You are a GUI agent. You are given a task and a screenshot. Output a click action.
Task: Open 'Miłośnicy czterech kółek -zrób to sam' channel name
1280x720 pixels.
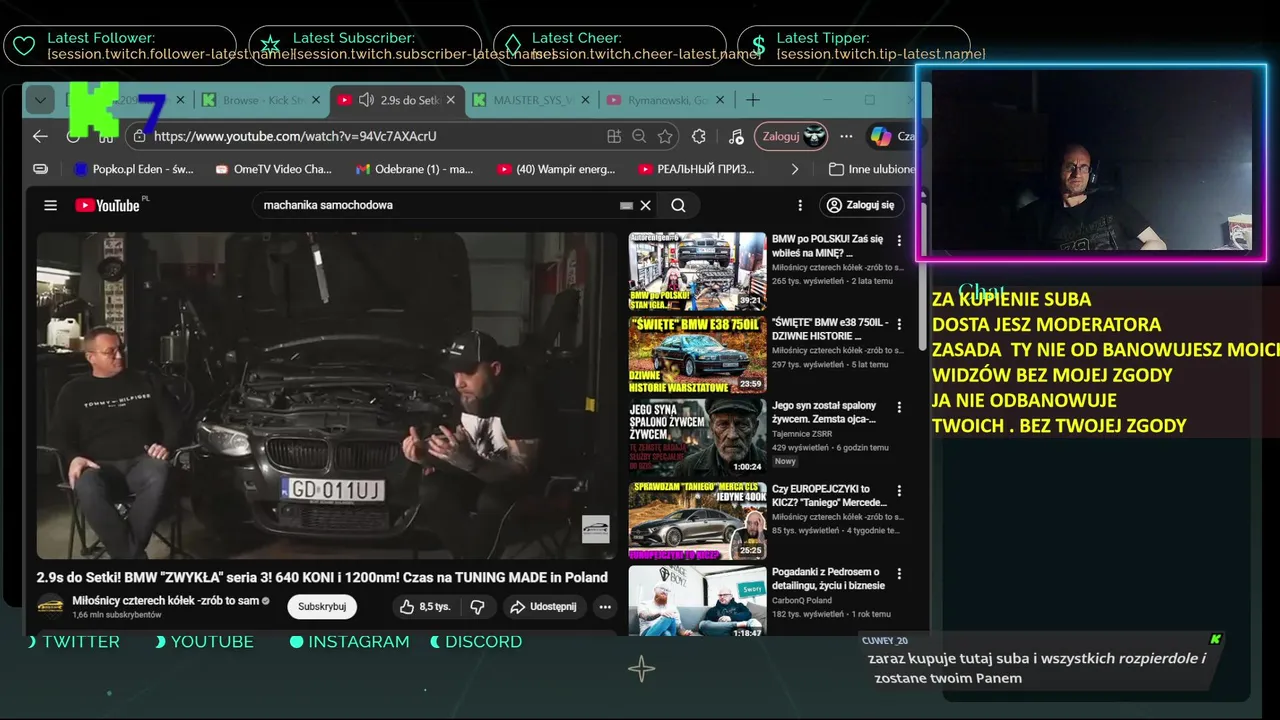pos(165,601)
